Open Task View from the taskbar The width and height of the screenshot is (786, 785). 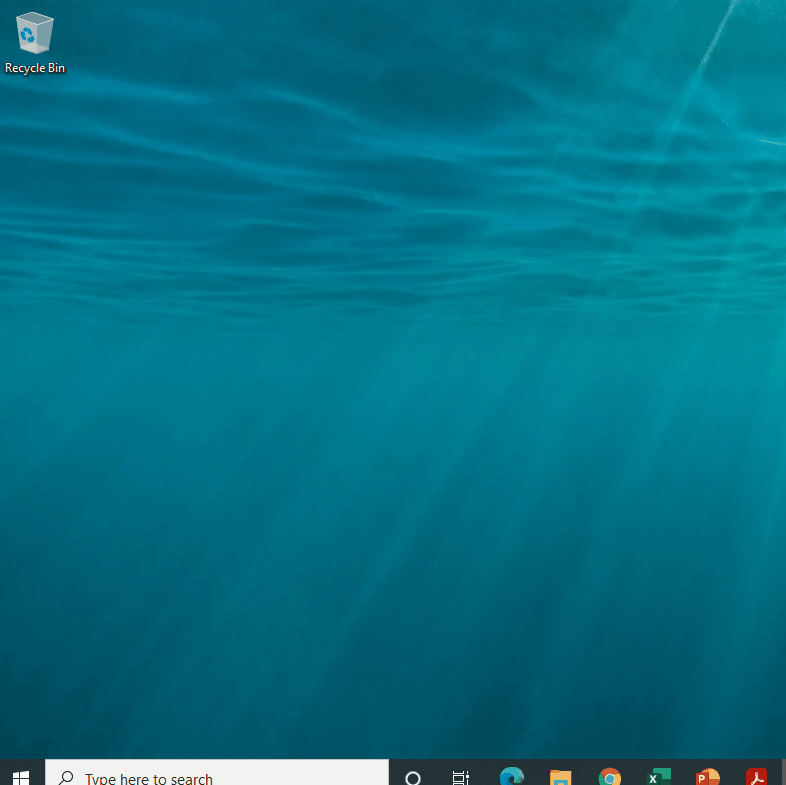coord(461,776)
